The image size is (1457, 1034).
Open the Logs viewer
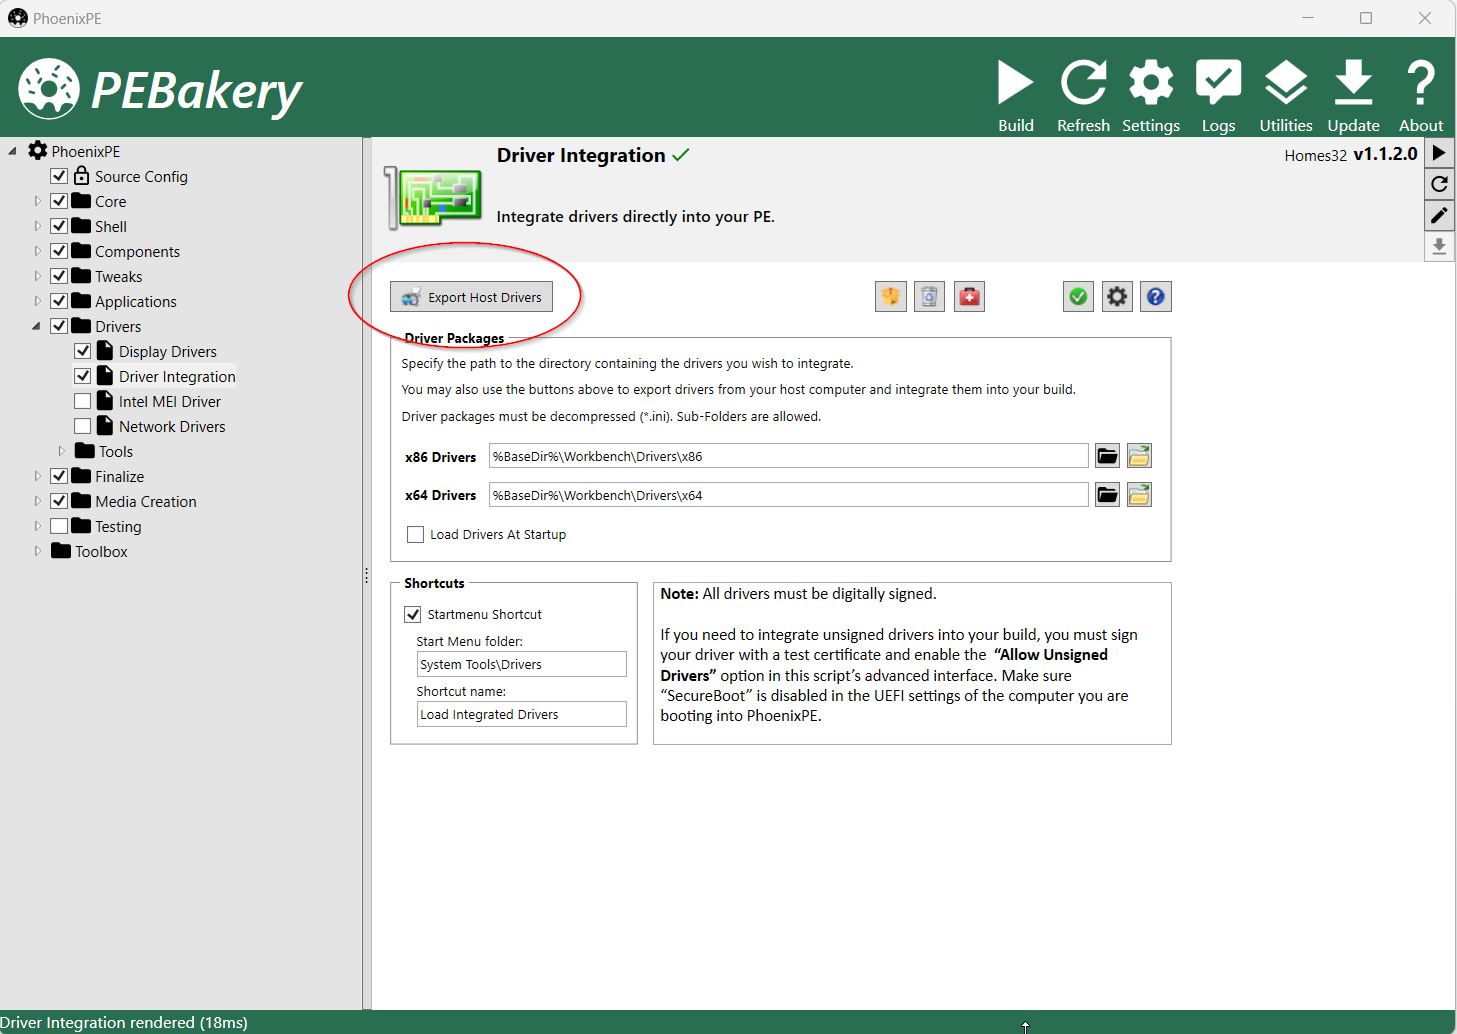point(1218,96)
